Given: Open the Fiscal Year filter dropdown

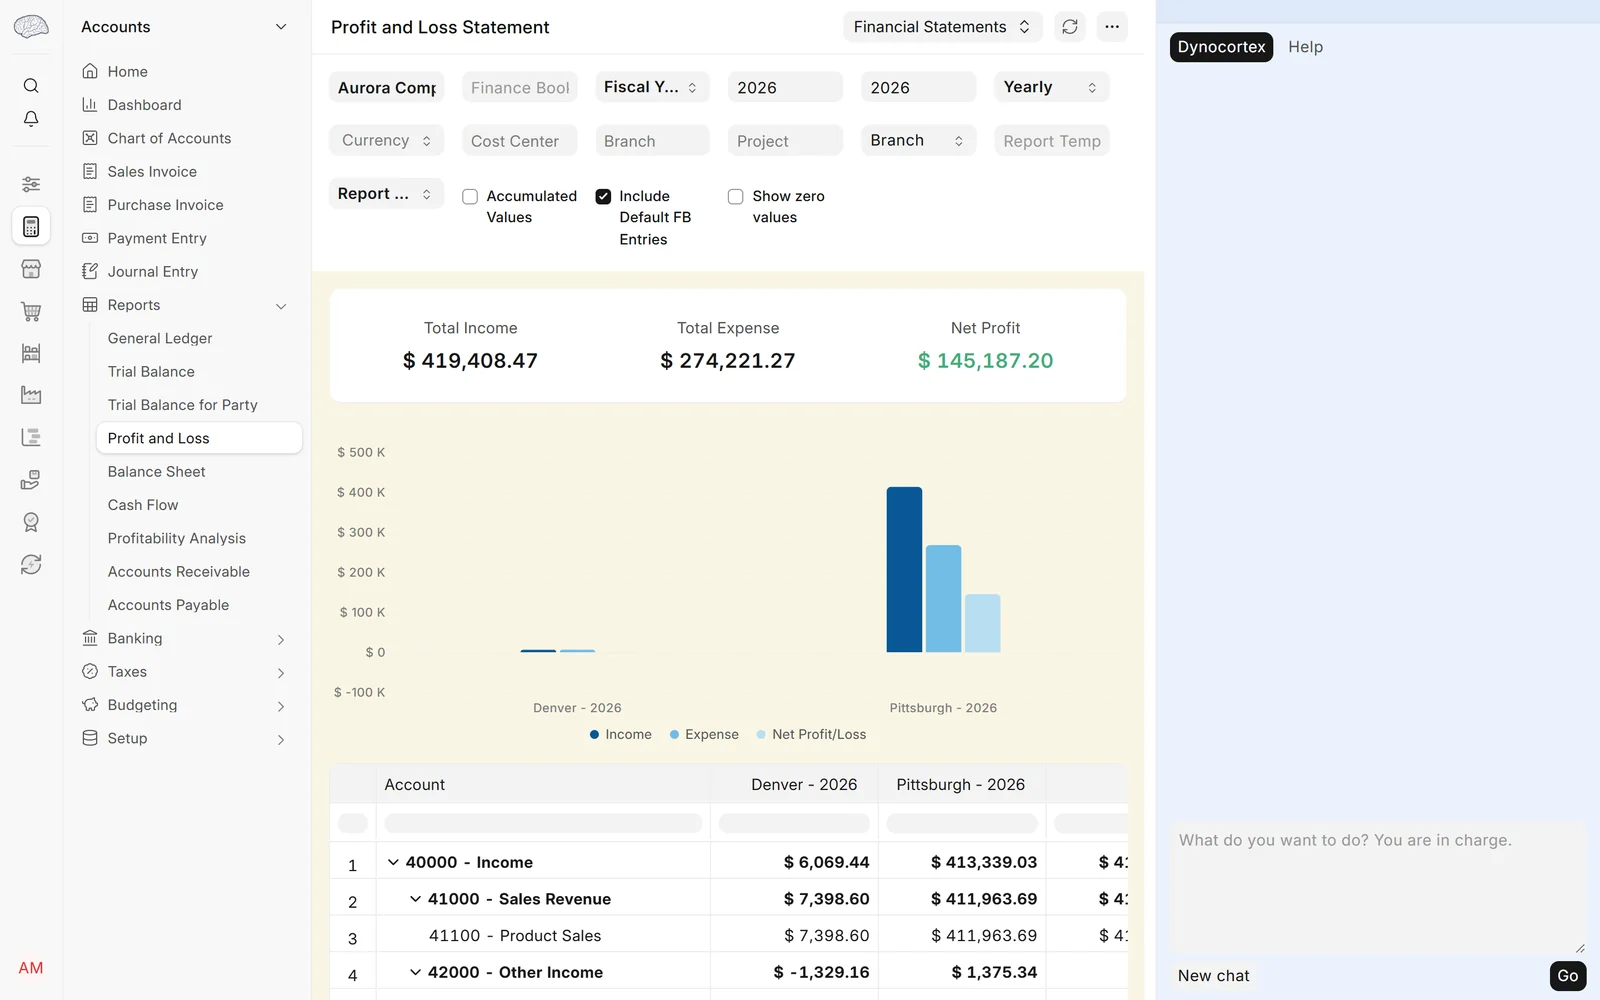Looking at the screenshot, I should tap(652, 87).
